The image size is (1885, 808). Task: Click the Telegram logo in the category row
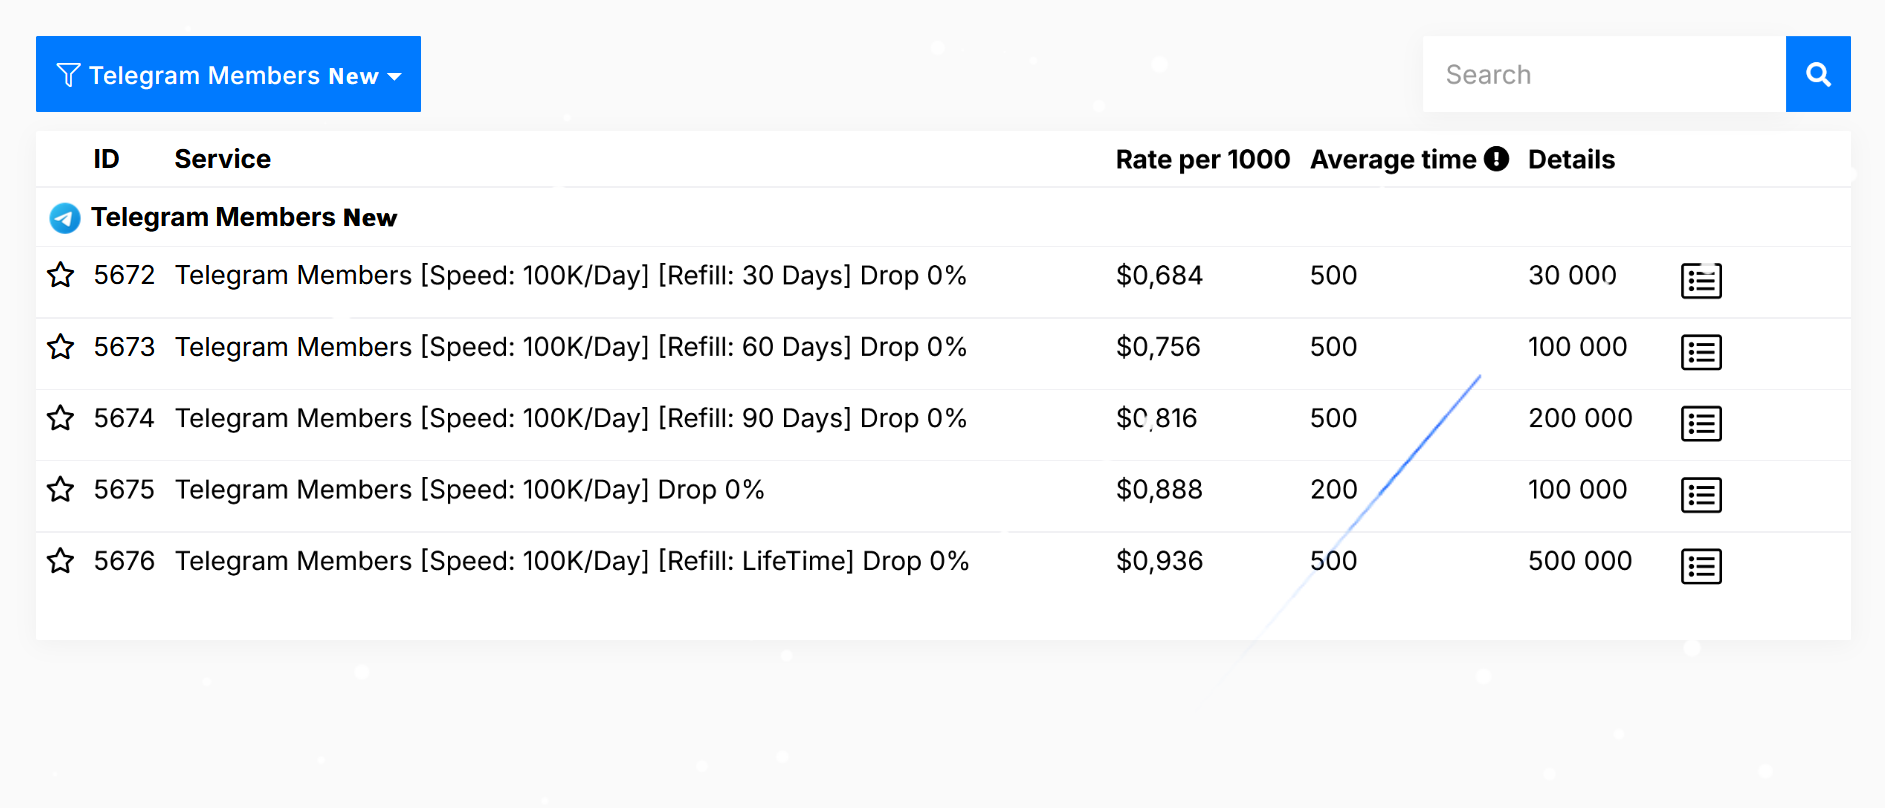point(65,218)
